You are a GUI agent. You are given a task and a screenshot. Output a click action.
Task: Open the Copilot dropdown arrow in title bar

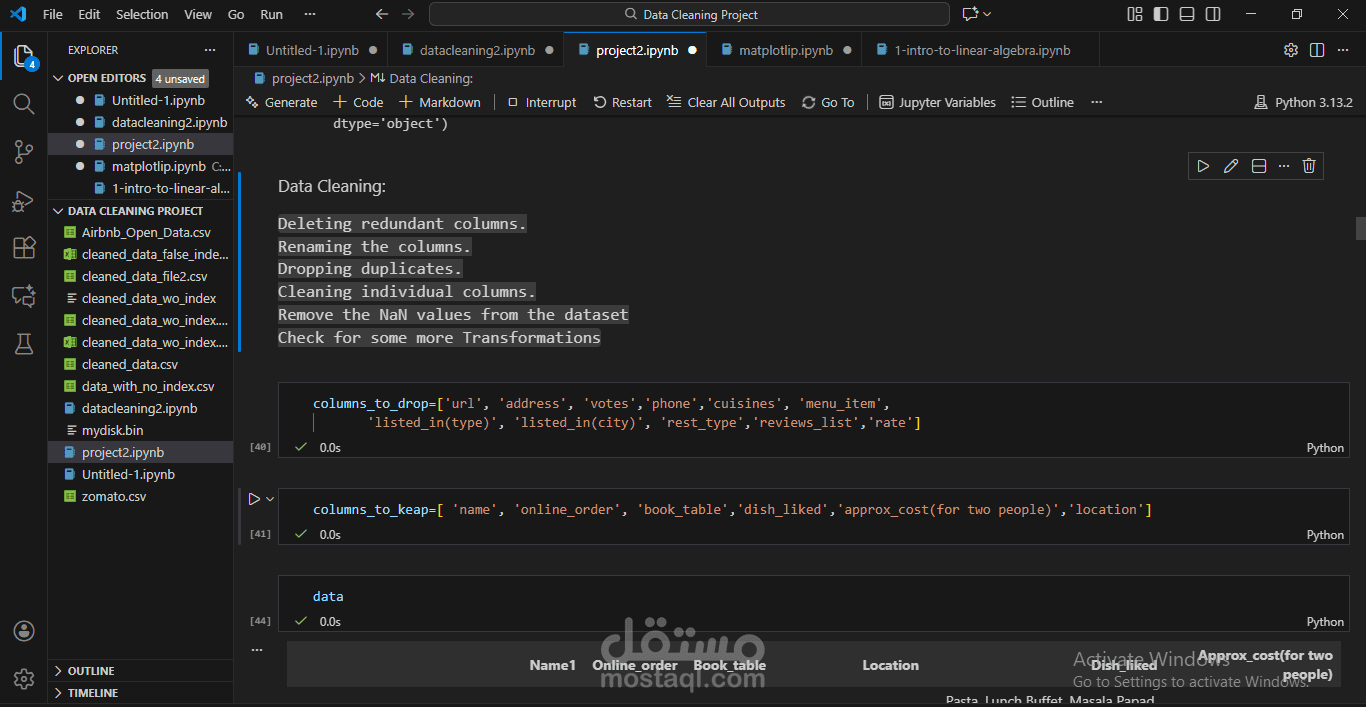coord(987,14)
